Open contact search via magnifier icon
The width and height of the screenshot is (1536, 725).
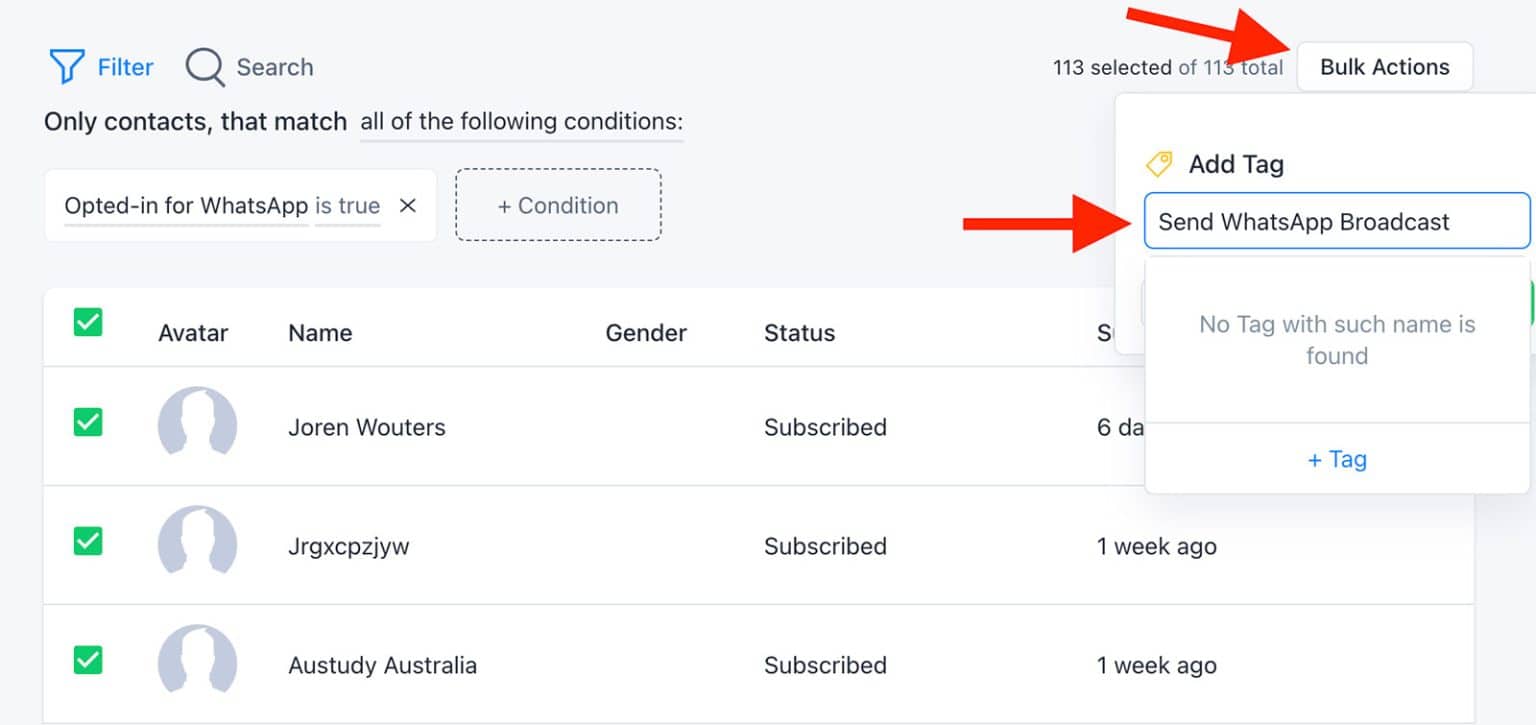click(x=203, y=66)
